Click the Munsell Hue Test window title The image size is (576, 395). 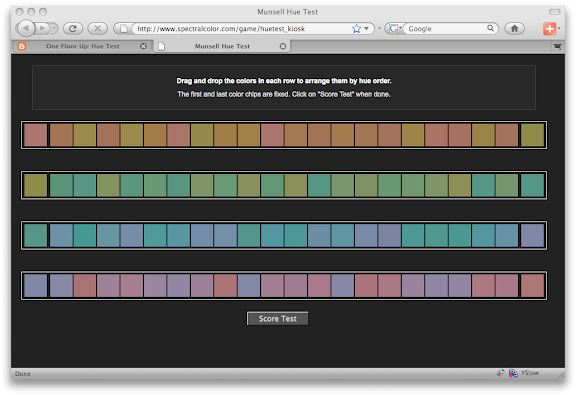click(x=287, y=12)
